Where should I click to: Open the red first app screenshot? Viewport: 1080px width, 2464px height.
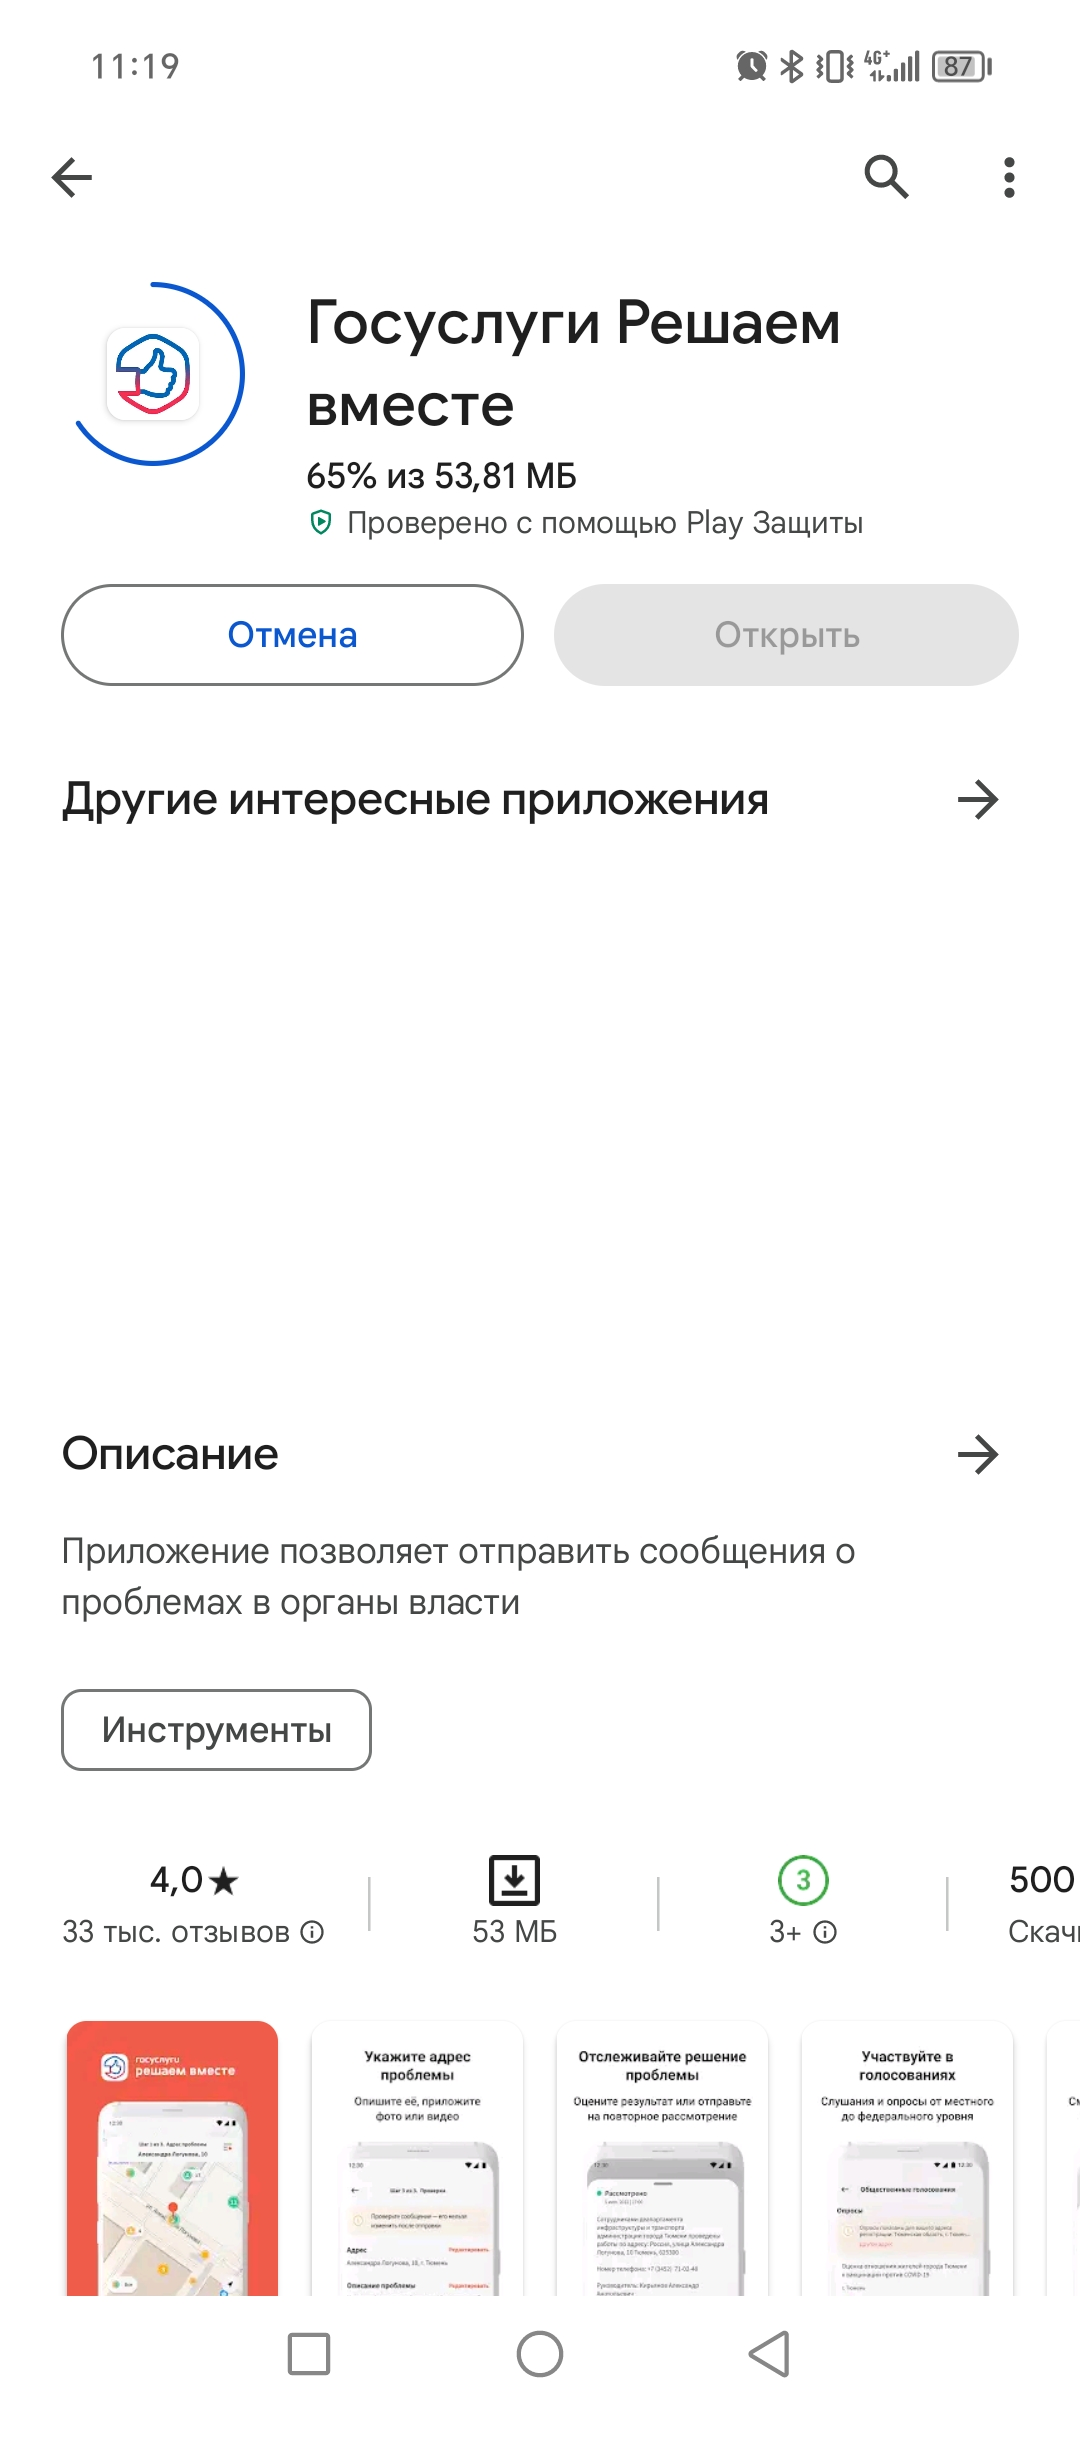coord(172,2158)
